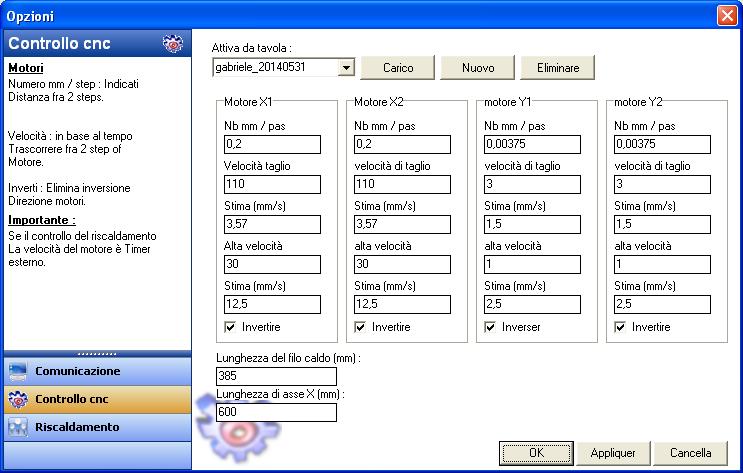The image size is (743, 473).
Task: Click the Comunicazione sidebar icon
Action: (17, 371)
